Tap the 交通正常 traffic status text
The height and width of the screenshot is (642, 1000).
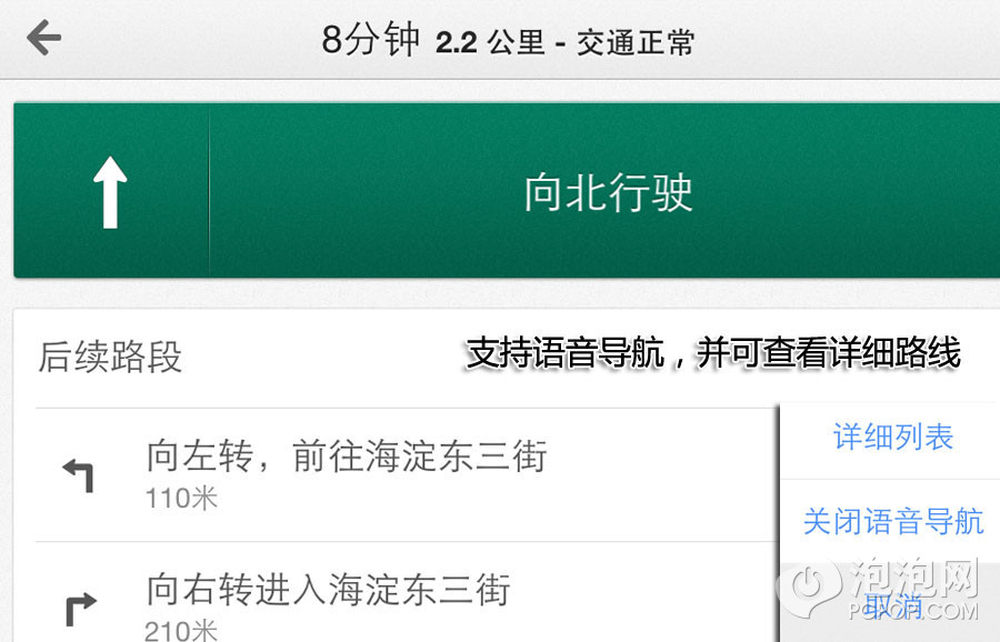(x=635, y=43)
